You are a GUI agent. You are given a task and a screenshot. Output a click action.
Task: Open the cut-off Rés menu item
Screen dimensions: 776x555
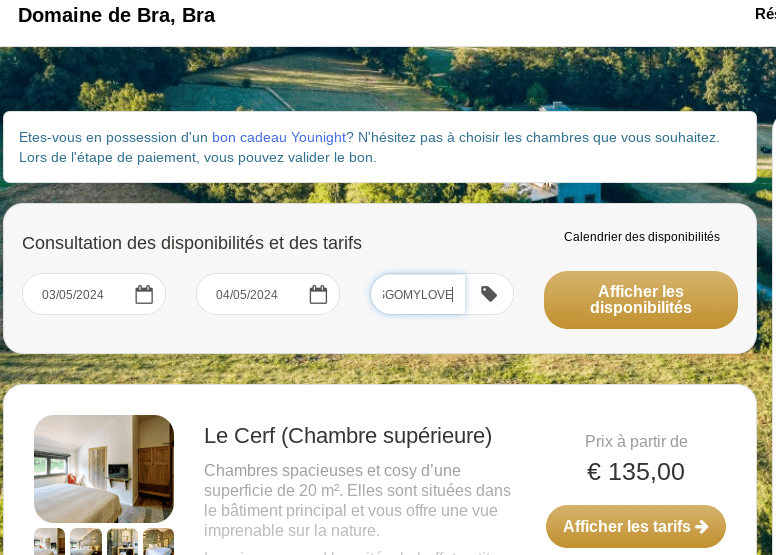coord(764,14)
